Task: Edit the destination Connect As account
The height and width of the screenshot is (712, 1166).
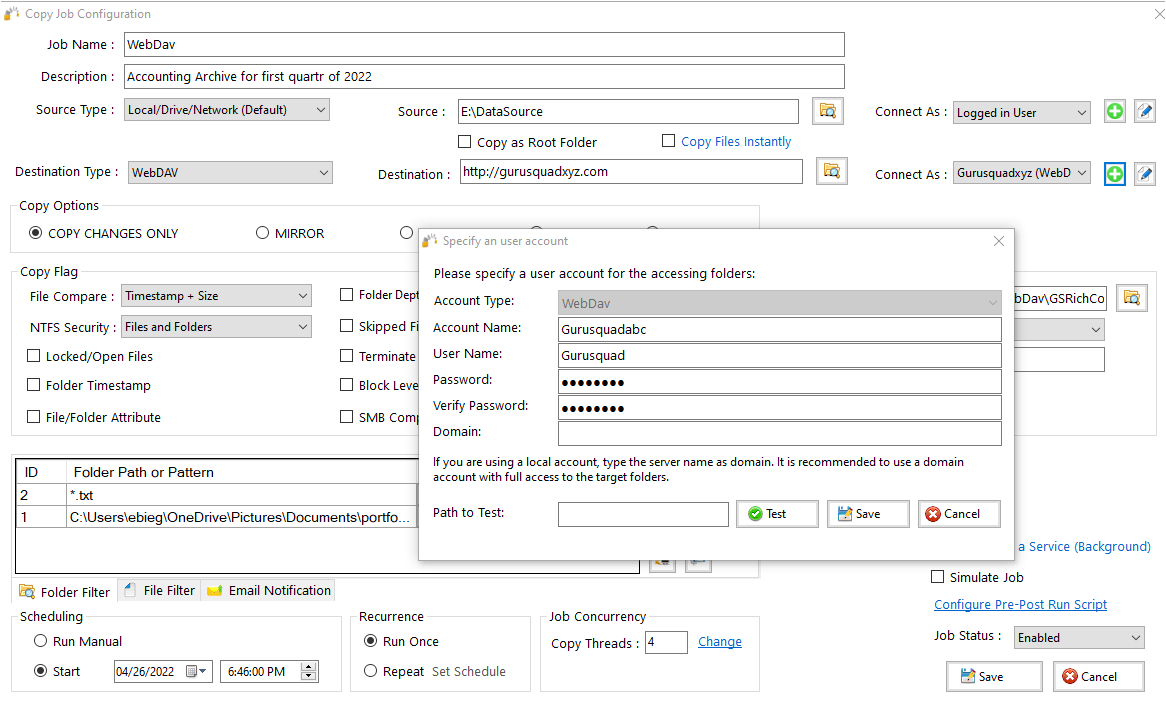Action: (x=1145, y=174)
